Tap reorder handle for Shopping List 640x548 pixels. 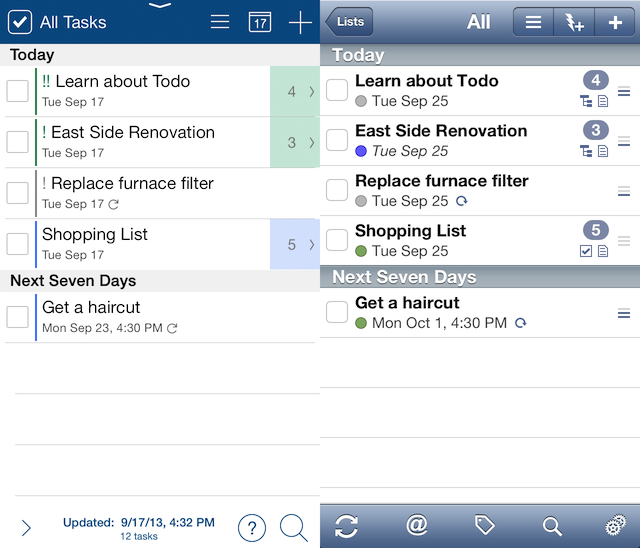point(624,241)
